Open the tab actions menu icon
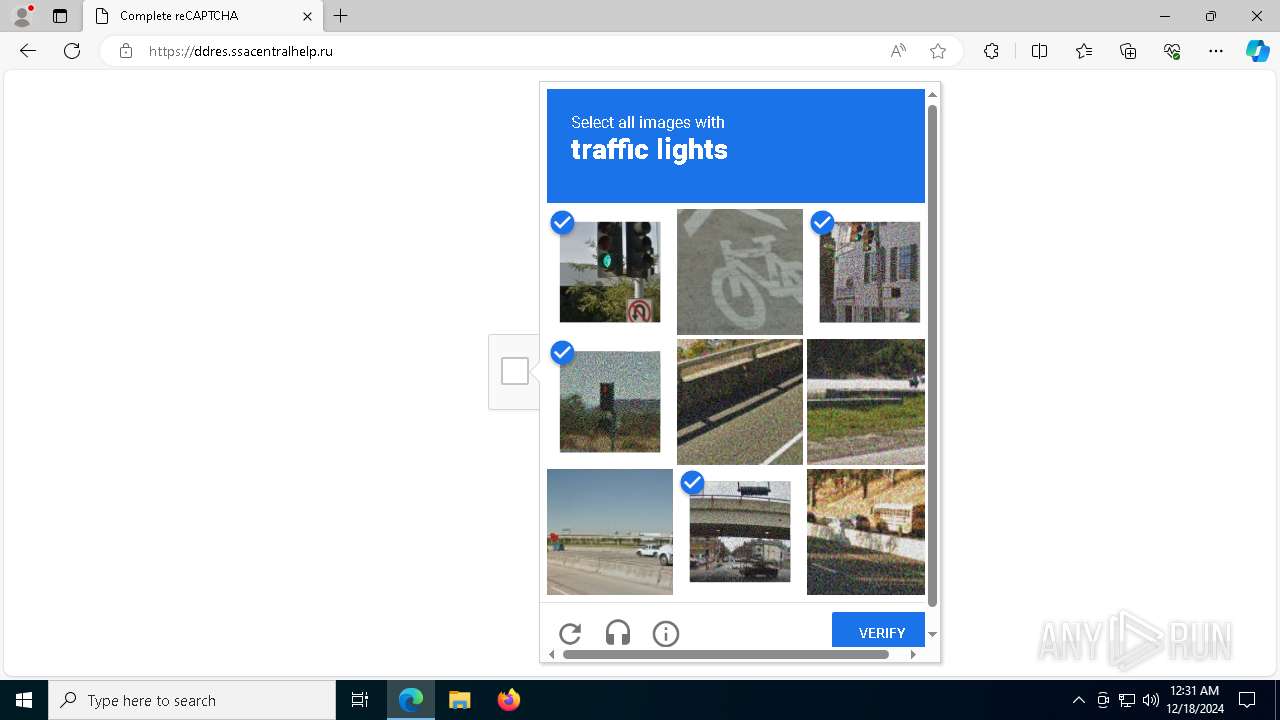This screenshot has width=1280, height=720. pyautogui.click(x=60, y=16)
